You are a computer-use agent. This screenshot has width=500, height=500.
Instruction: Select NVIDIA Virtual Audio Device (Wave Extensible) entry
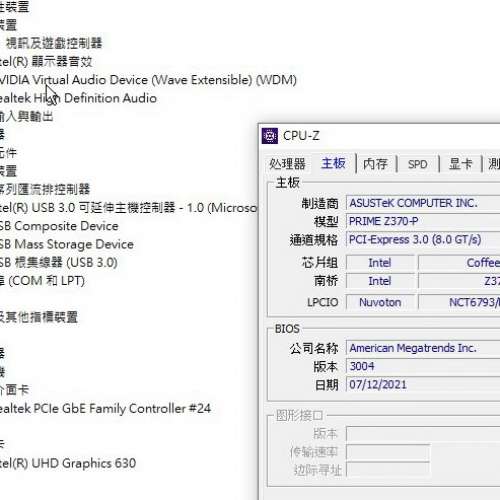(x=148, y=80)
